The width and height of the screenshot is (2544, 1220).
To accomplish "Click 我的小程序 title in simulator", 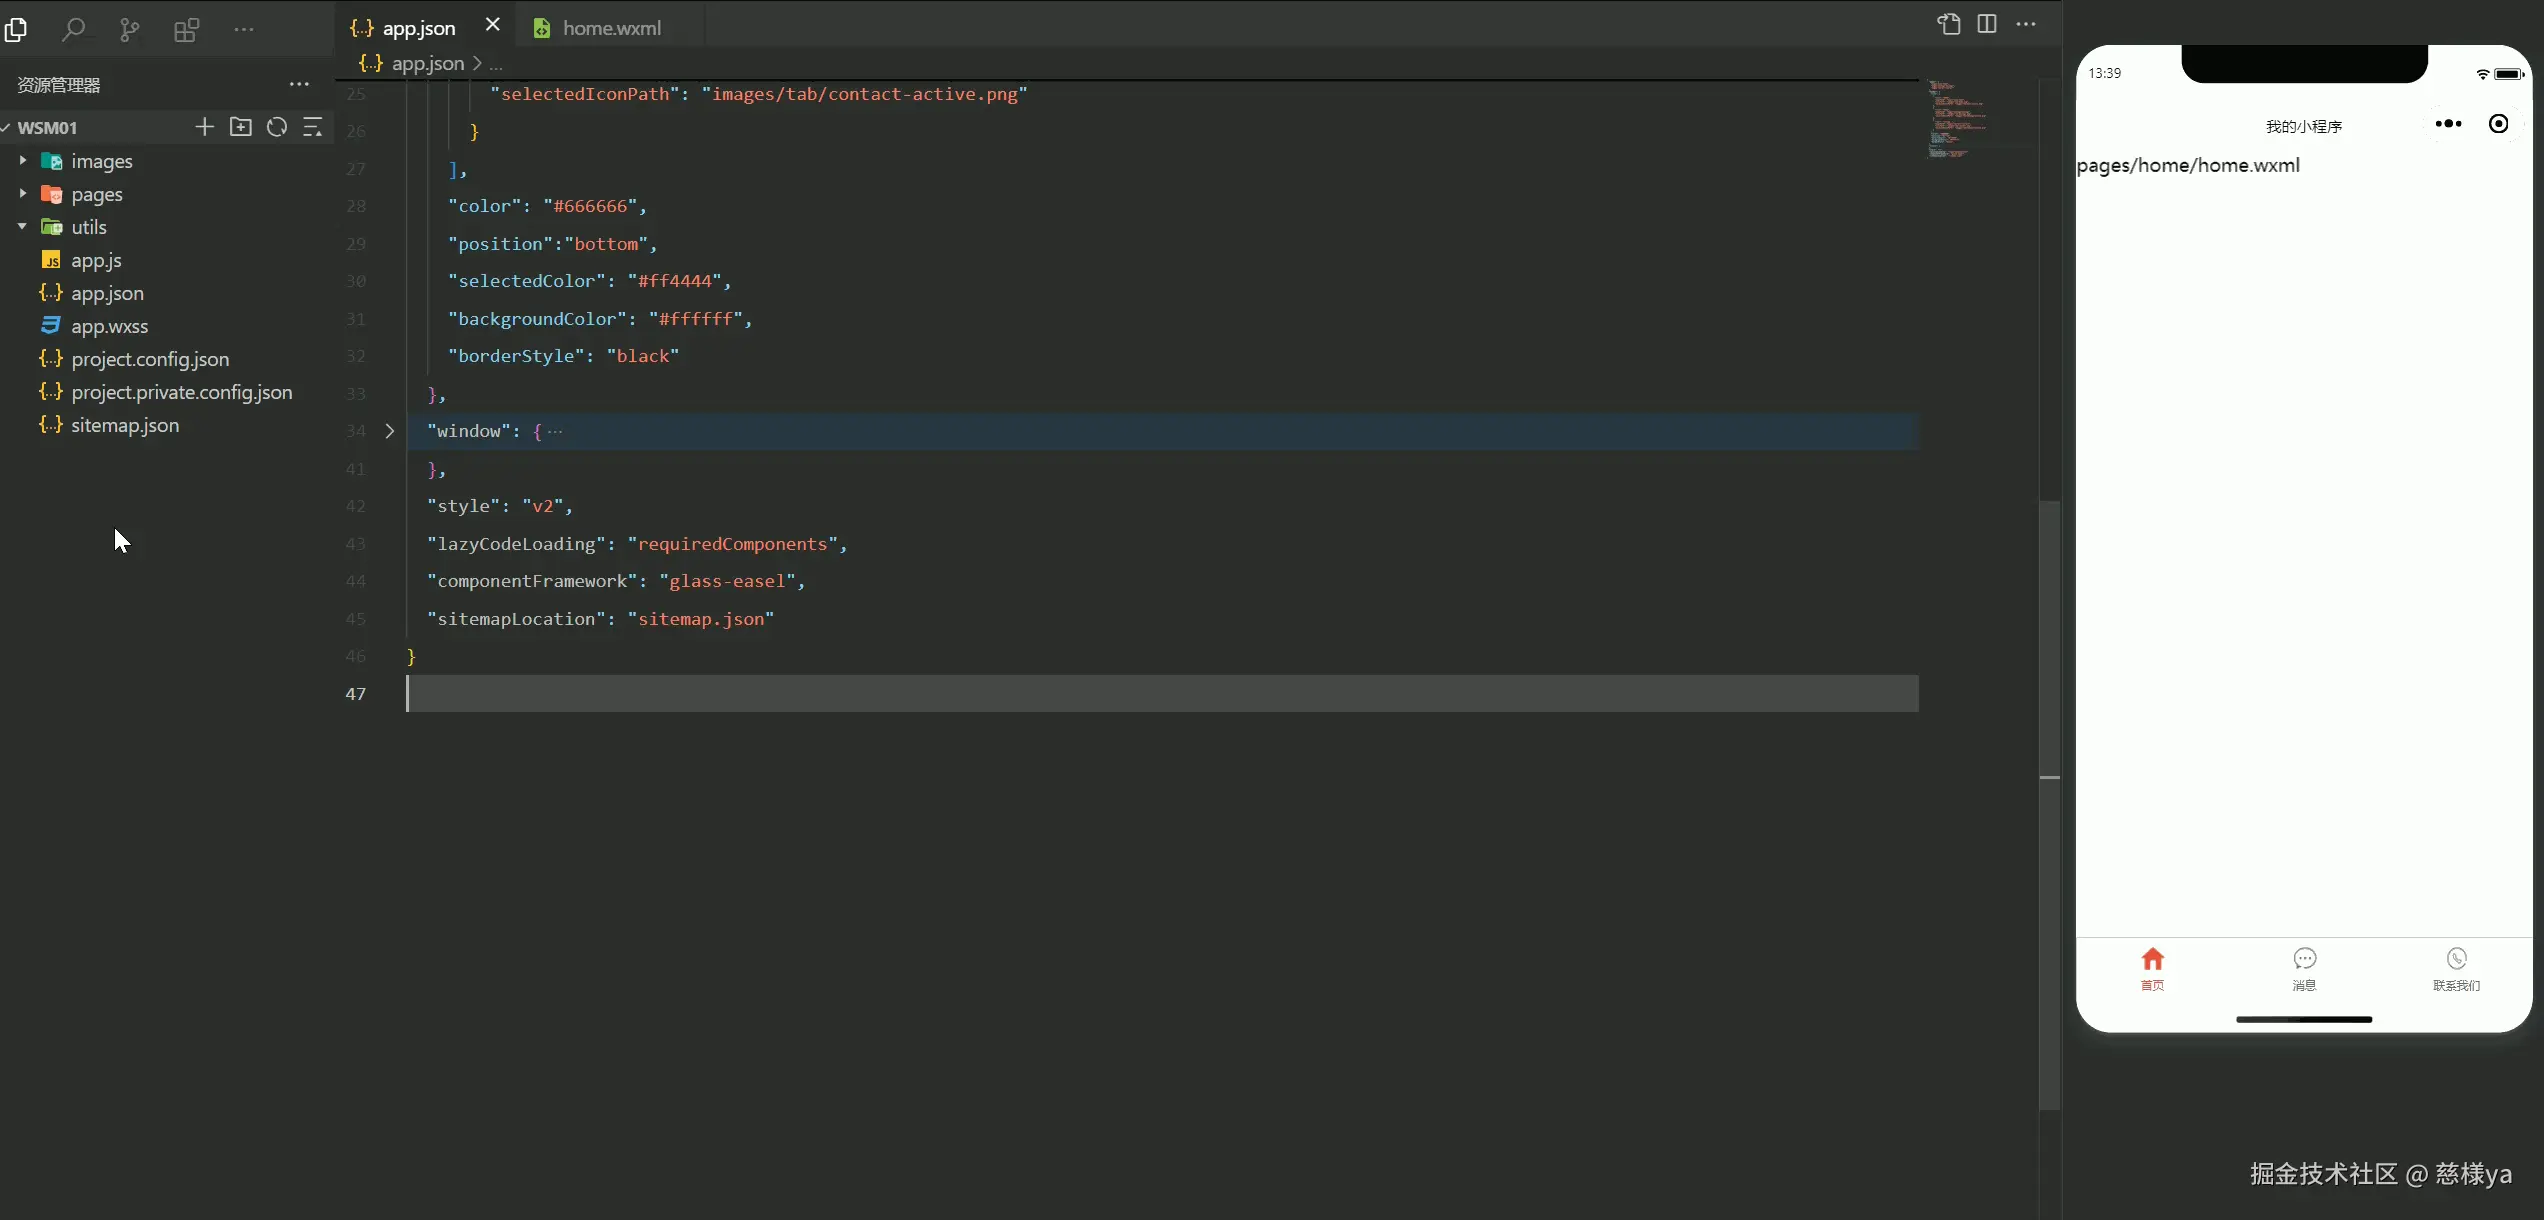I will click(2304, 126).
